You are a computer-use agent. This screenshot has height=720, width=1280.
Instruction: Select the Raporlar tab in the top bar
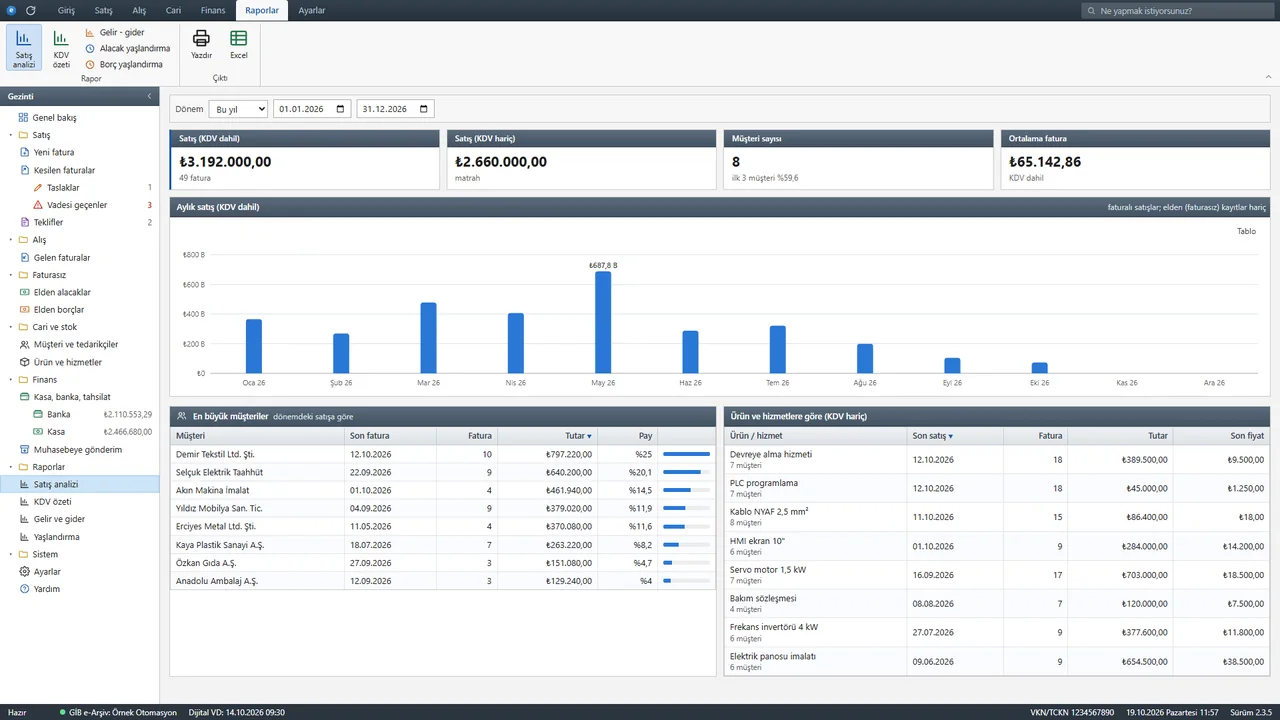[x=262, y=11]
